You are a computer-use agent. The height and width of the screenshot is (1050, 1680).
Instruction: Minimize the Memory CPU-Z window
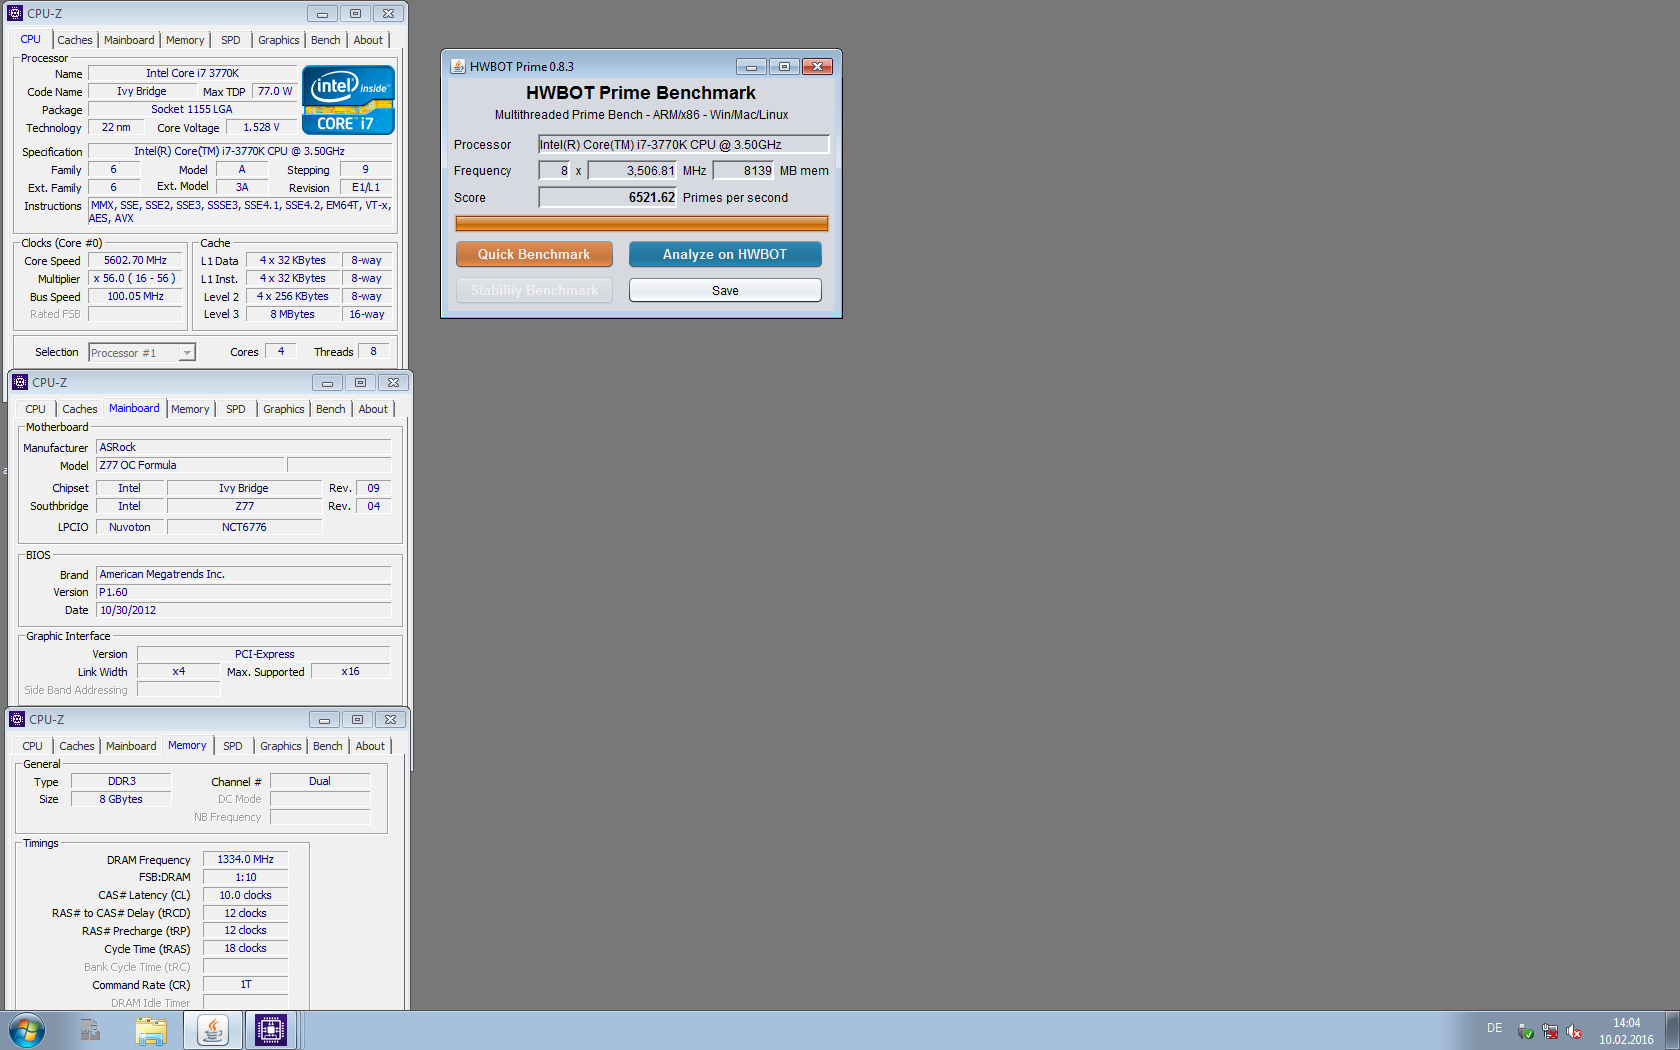(324, 720)
